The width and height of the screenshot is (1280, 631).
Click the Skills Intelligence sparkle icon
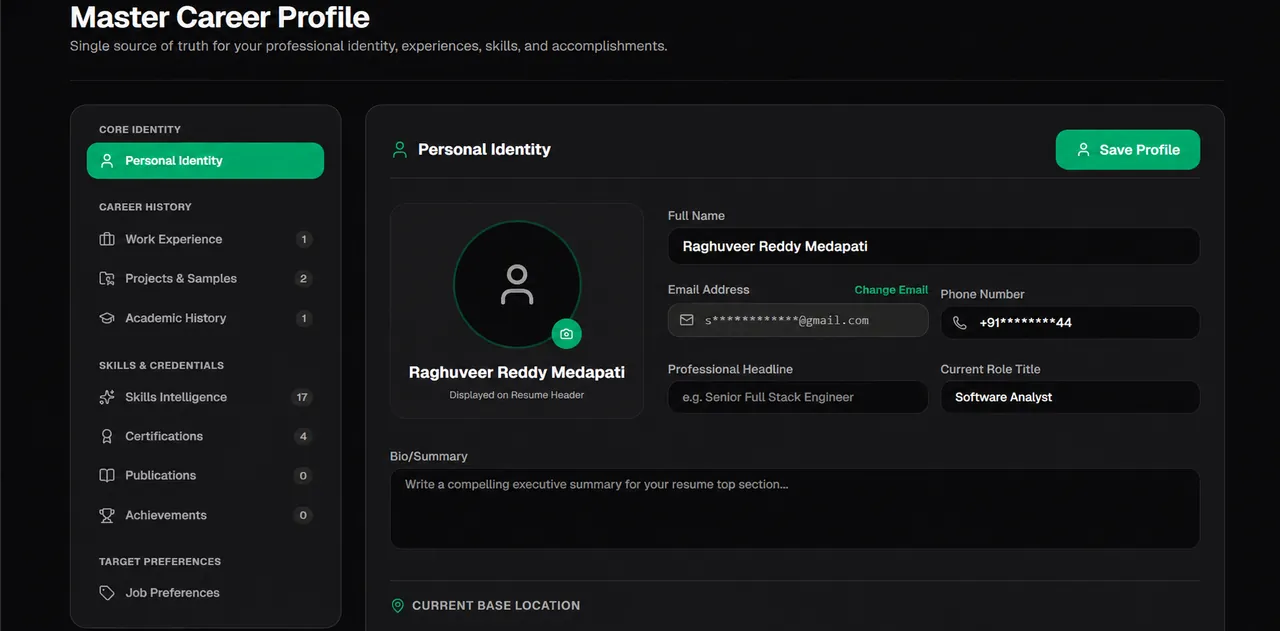(107, 397)
